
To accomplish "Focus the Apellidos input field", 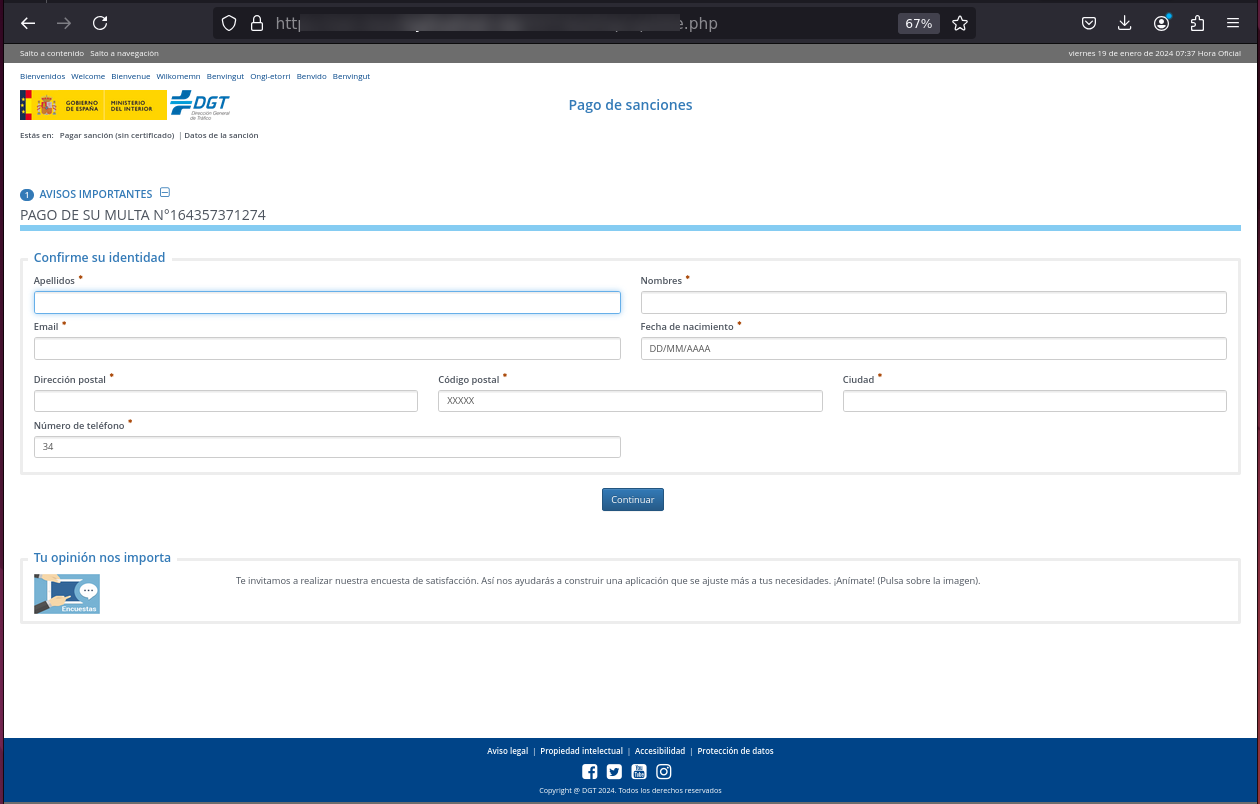I will (327, 302).
